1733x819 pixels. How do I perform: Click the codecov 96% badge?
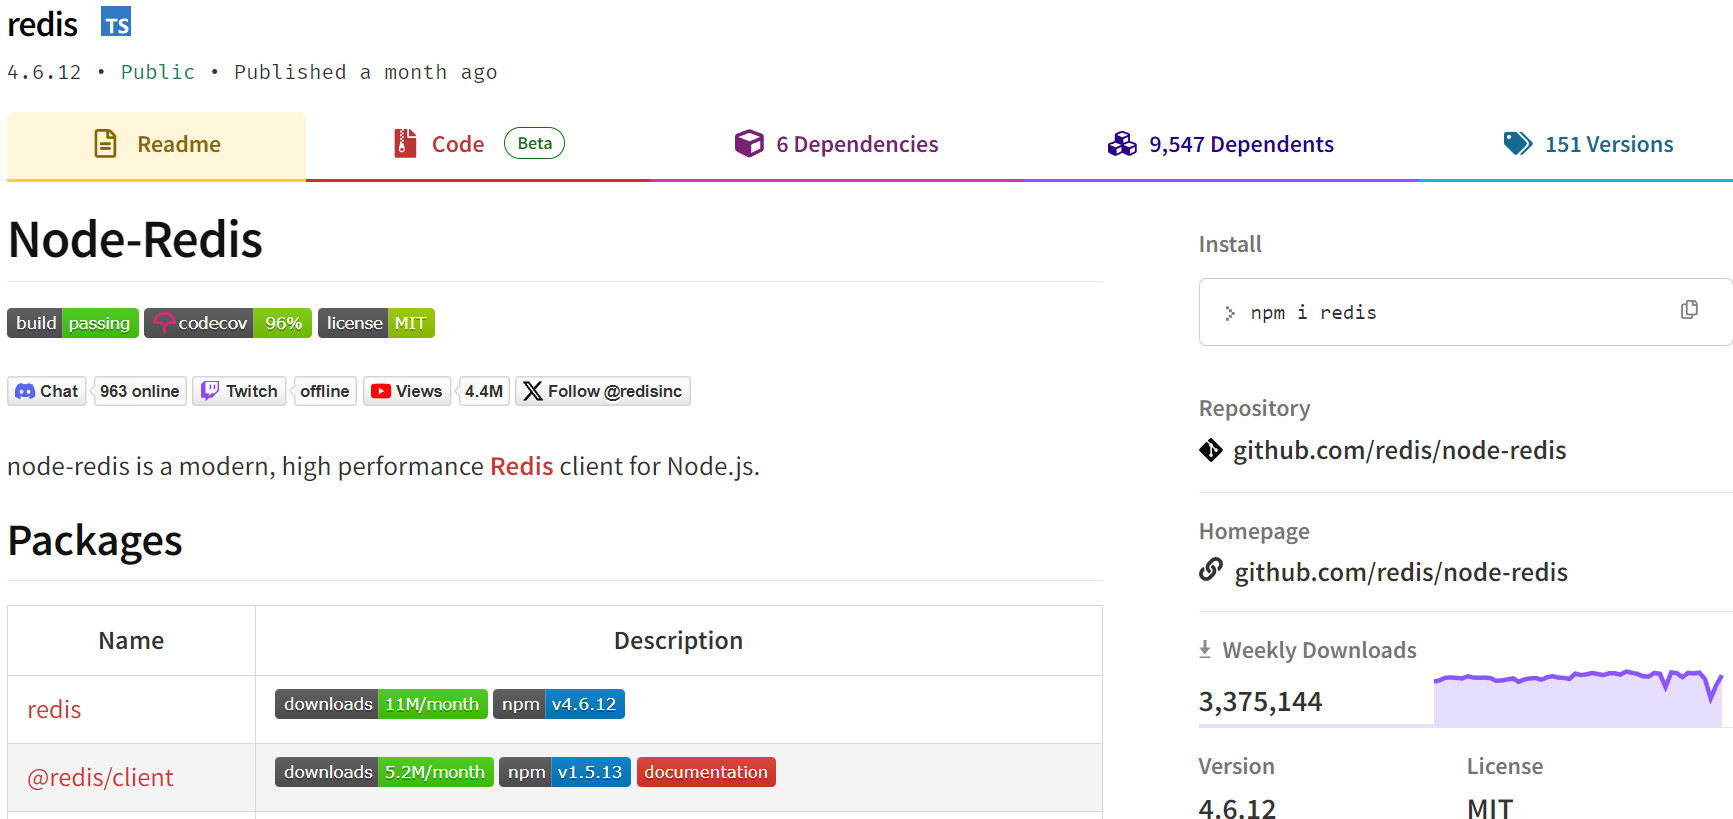coord(228,323)
